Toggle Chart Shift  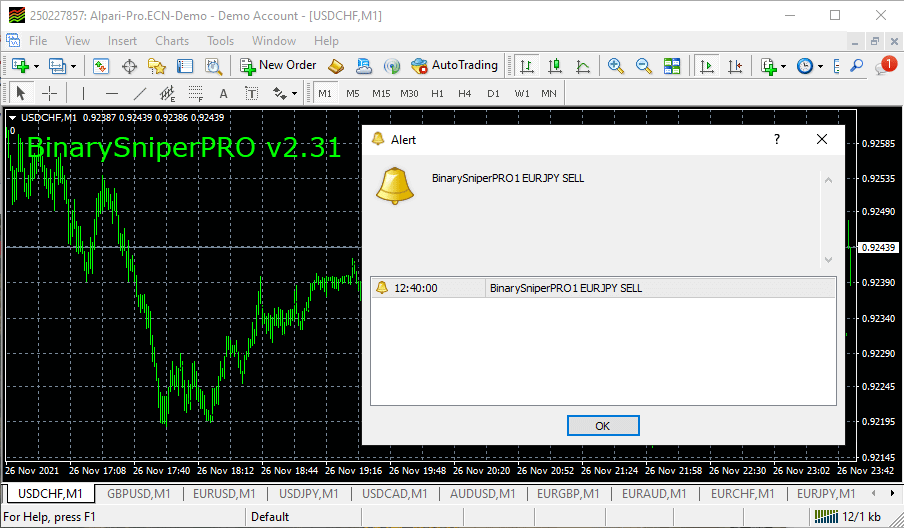point(735,66)
